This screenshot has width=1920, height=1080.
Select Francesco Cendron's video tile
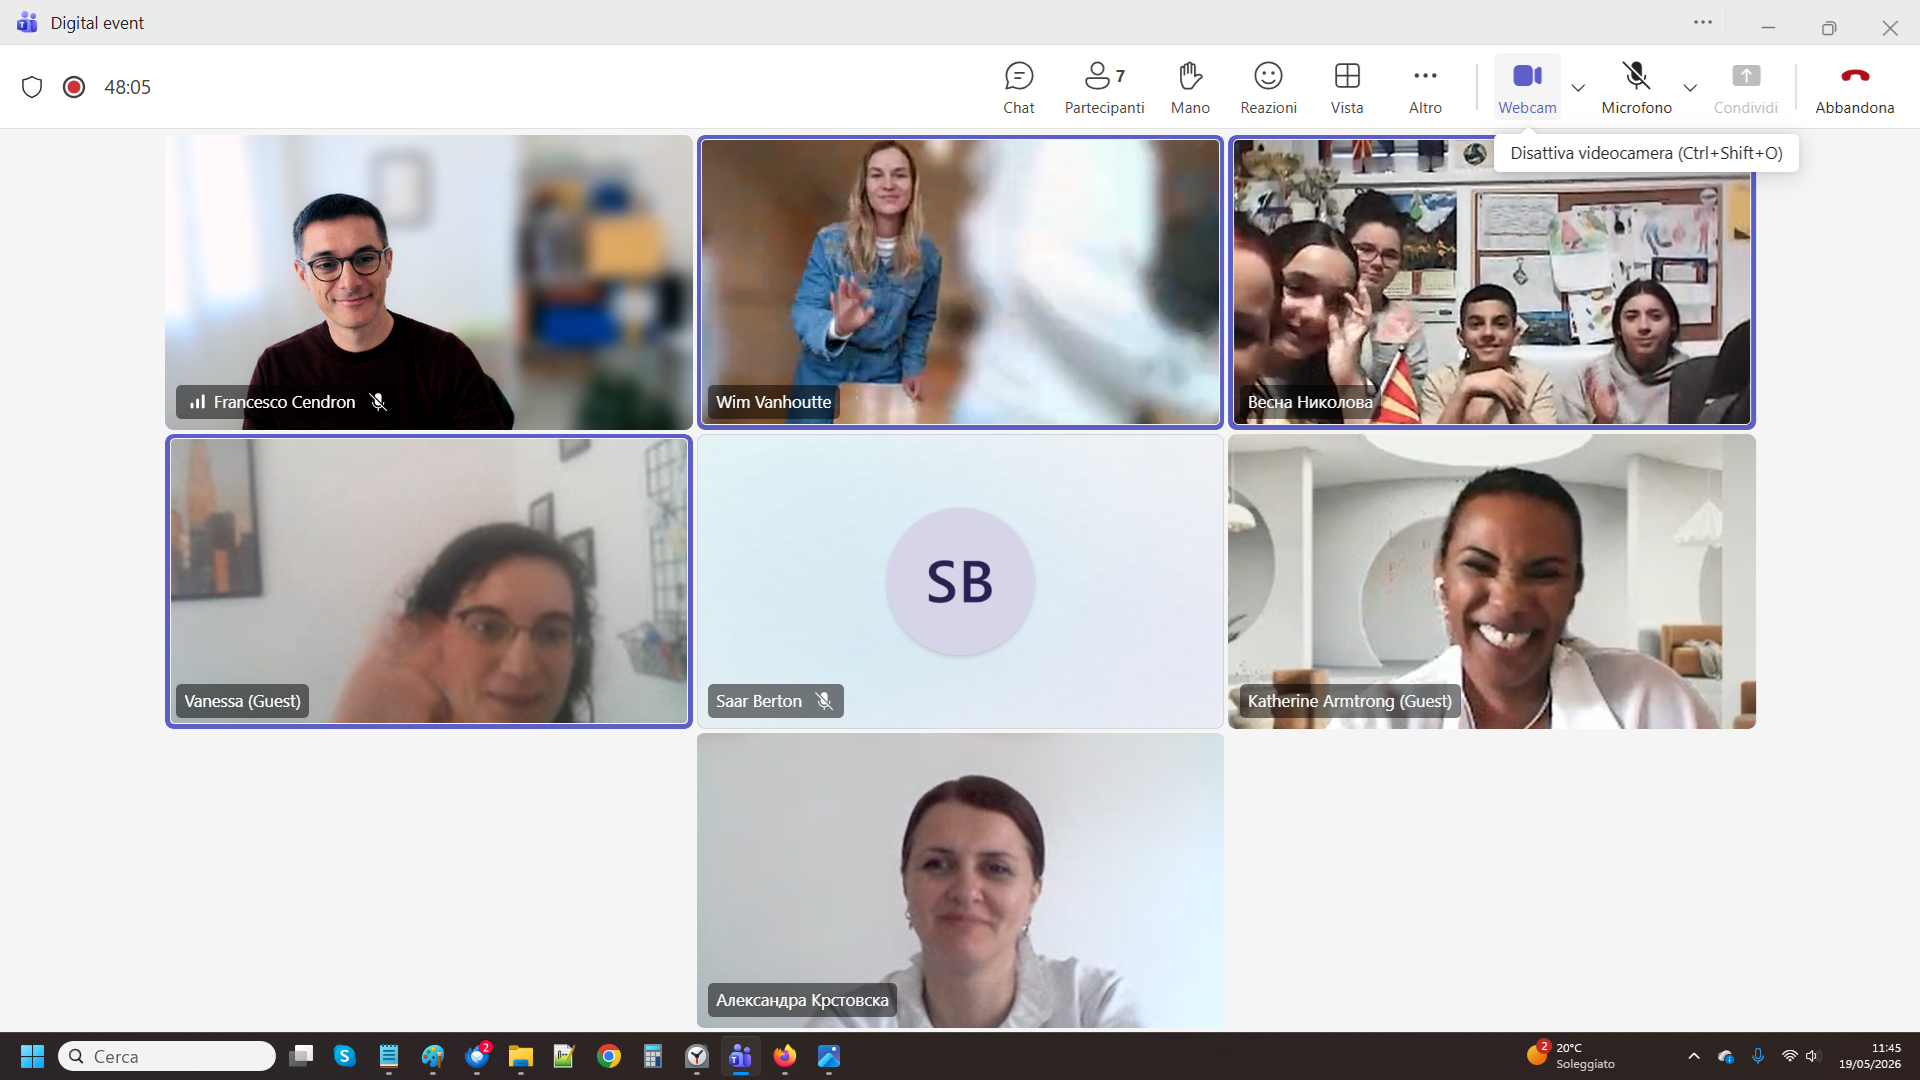pos(429,282)
